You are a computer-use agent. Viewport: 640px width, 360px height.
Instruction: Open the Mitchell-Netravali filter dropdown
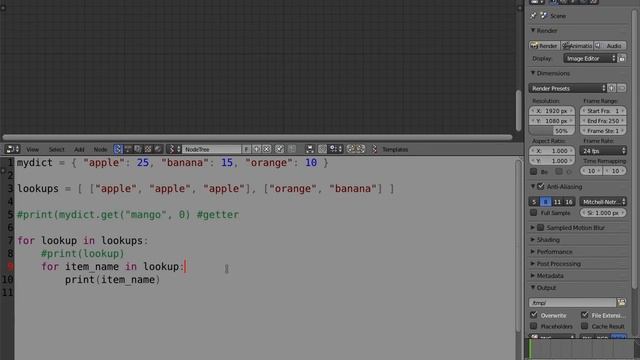[603, 202]
